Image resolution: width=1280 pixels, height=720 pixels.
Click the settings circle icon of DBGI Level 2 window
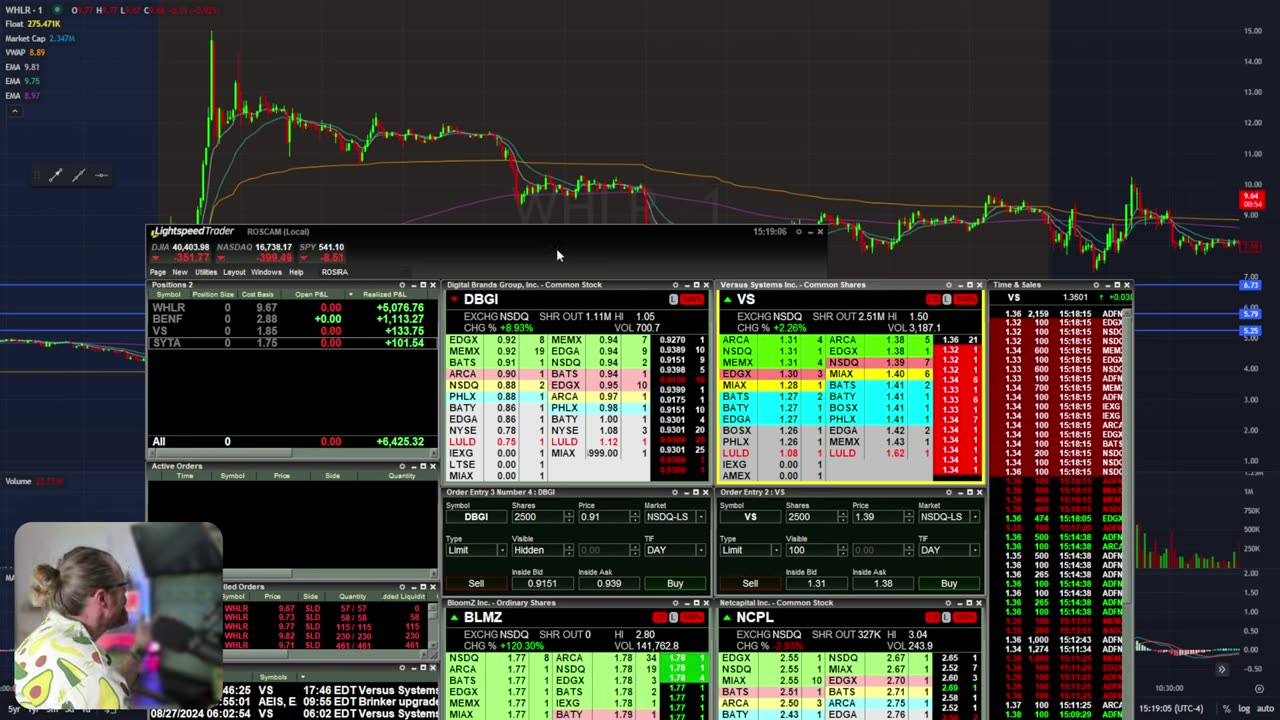[x=675, y=285]
